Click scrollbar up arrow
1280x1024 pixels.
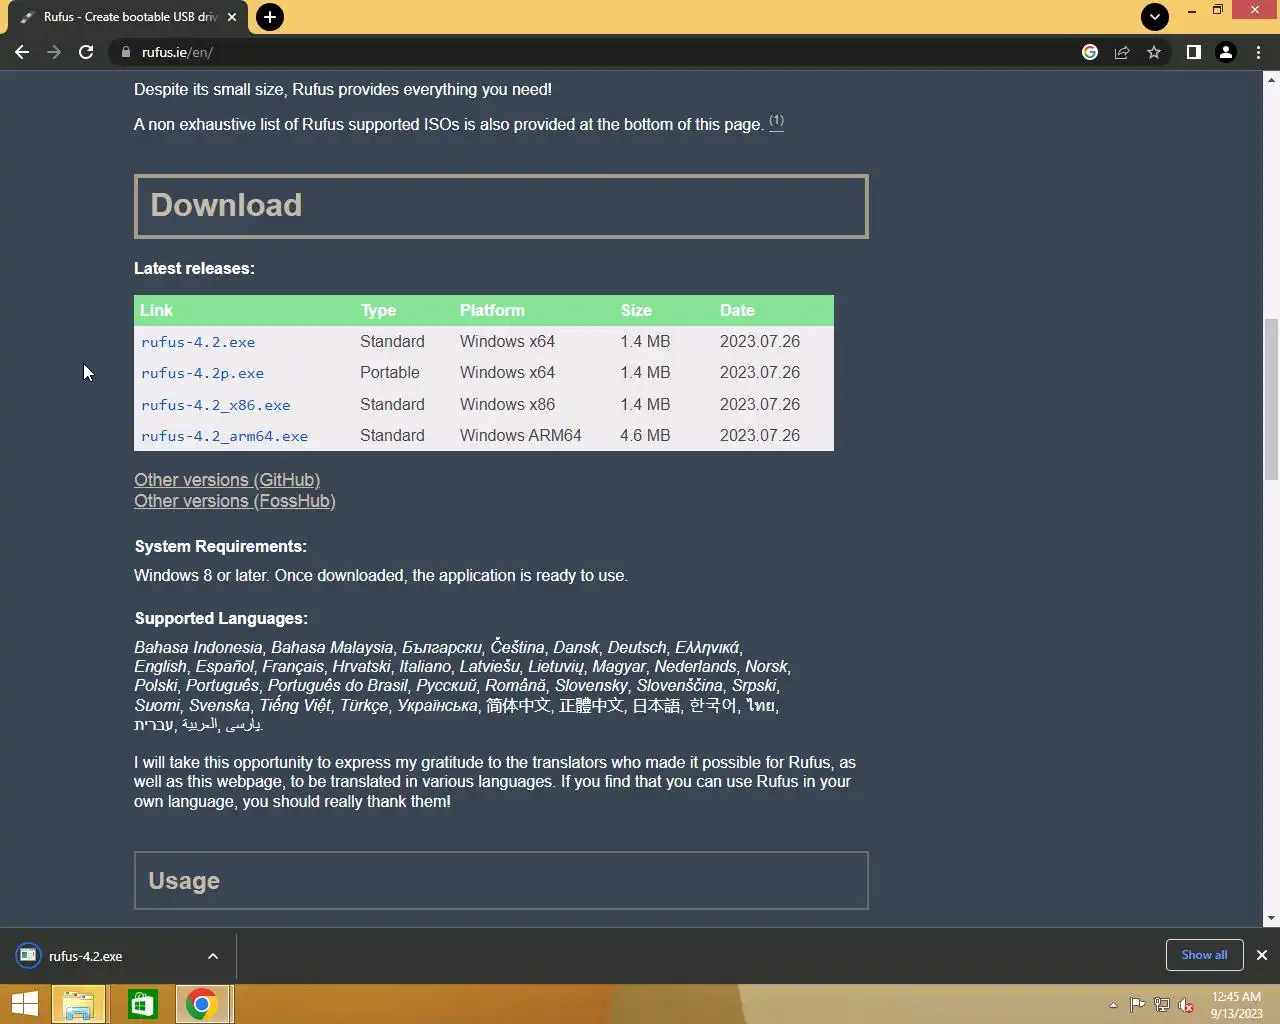[1271, 79]
